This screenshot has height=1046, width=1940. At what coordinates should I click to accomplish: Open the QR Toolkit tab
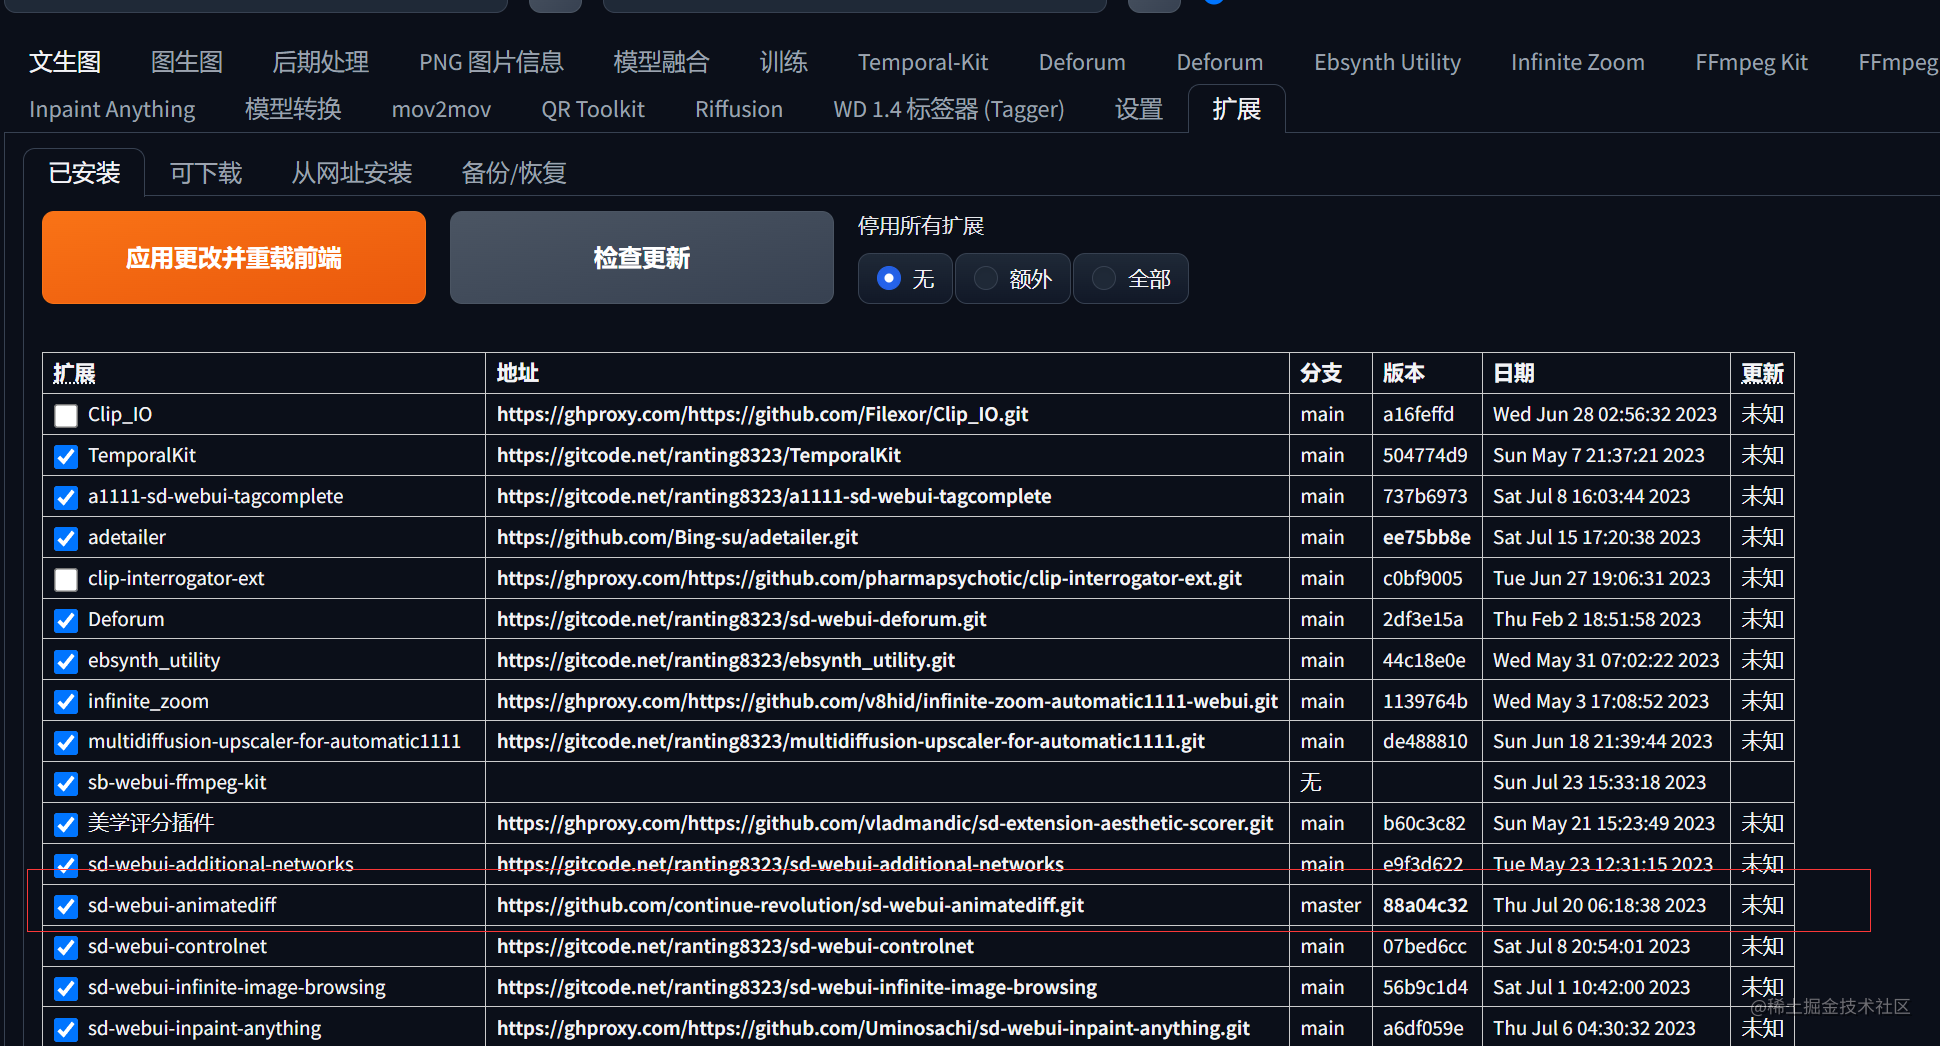point(593,109)
